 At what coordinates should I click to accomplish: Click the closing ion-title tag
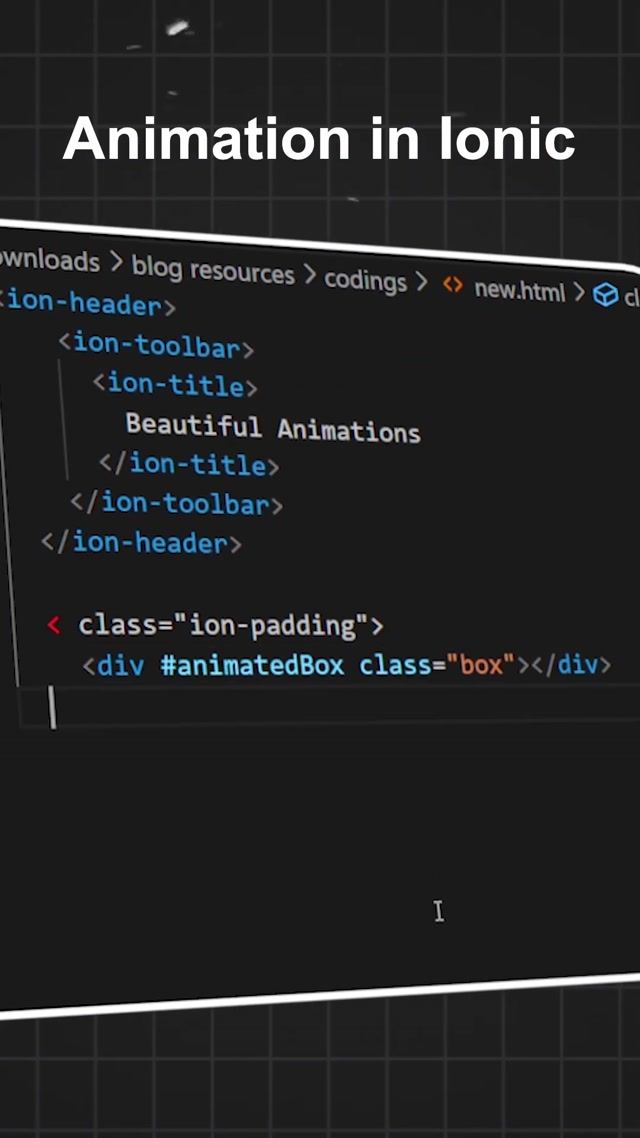coord(188,464)
